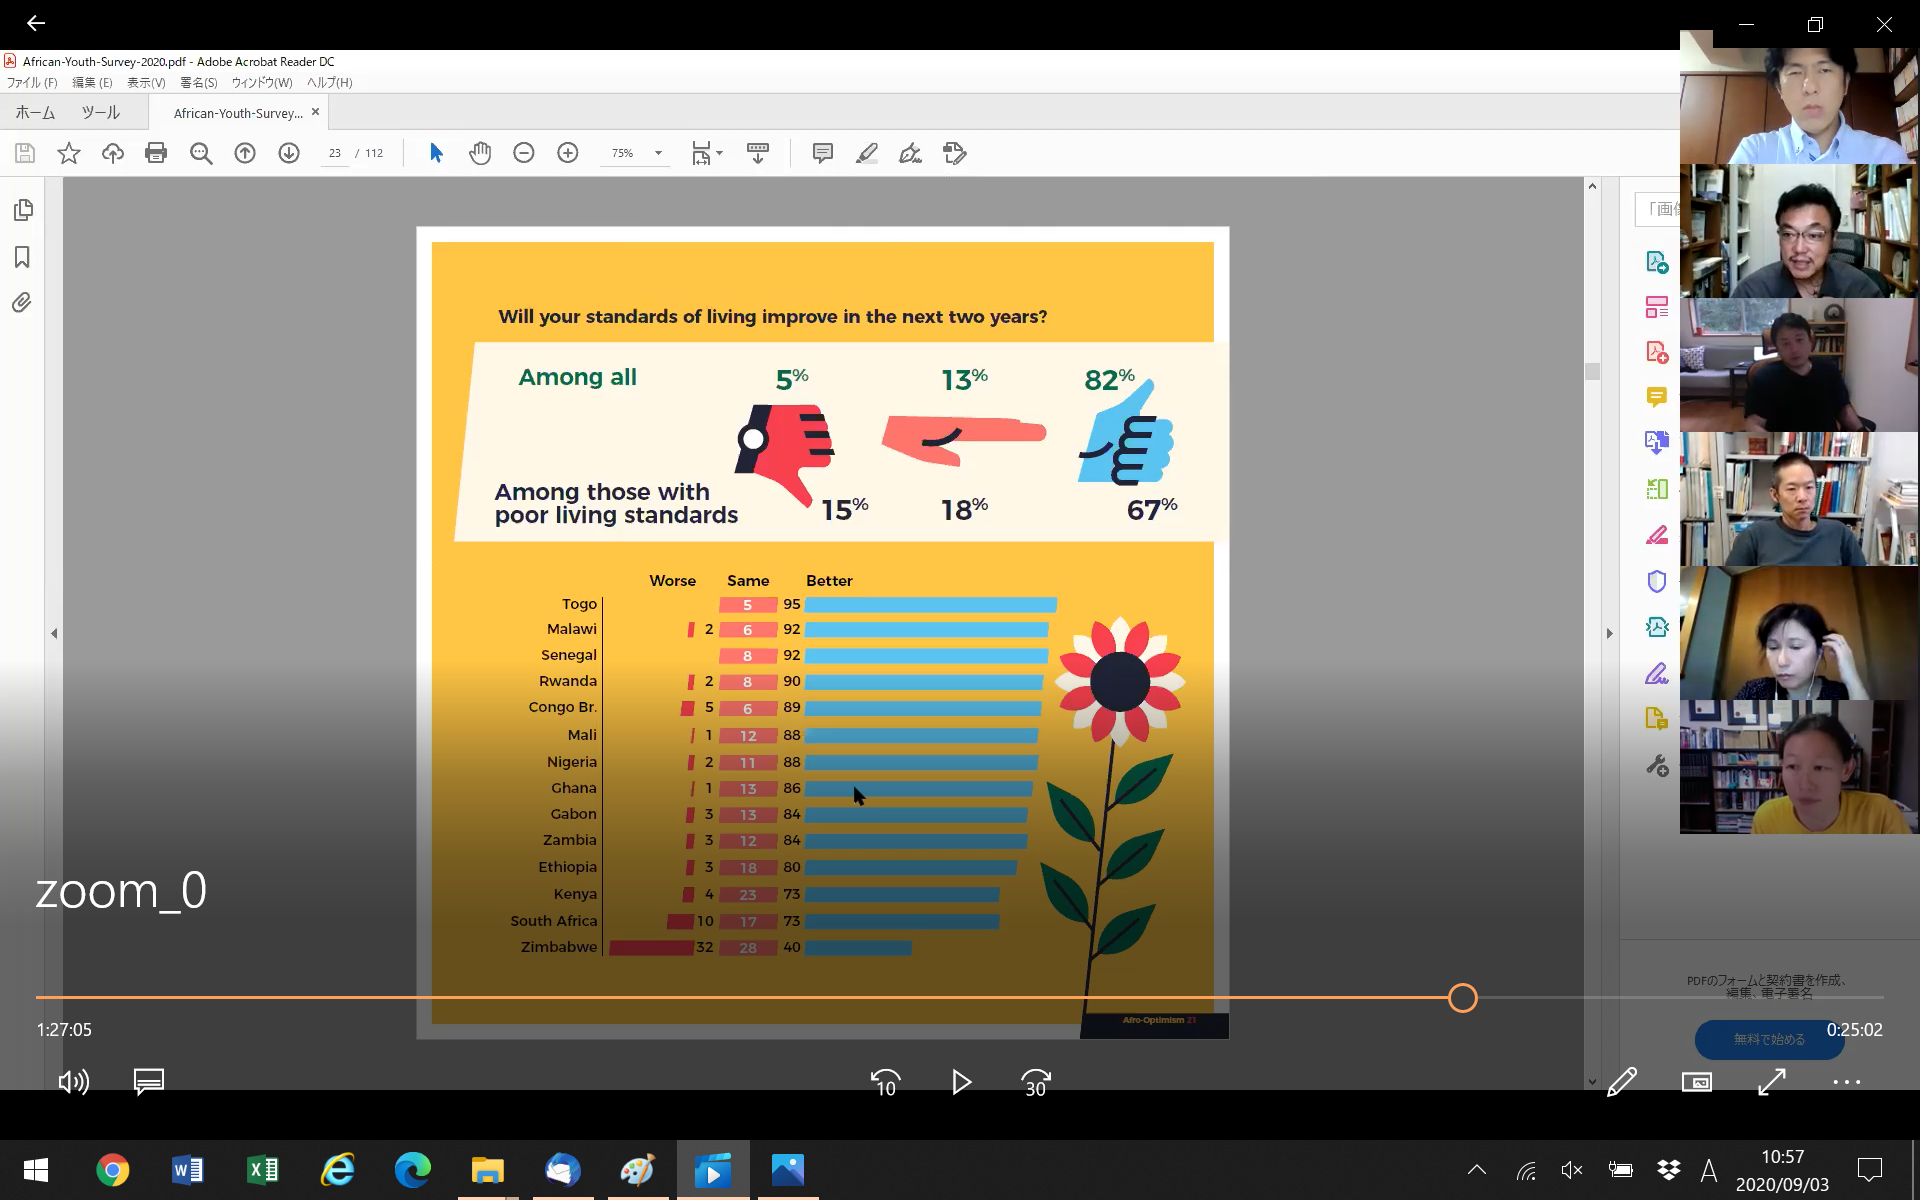Click the page number field showing 23
Image resolution: width=1920 pixels, height=1200 pixels.
(x=335, y=153)
